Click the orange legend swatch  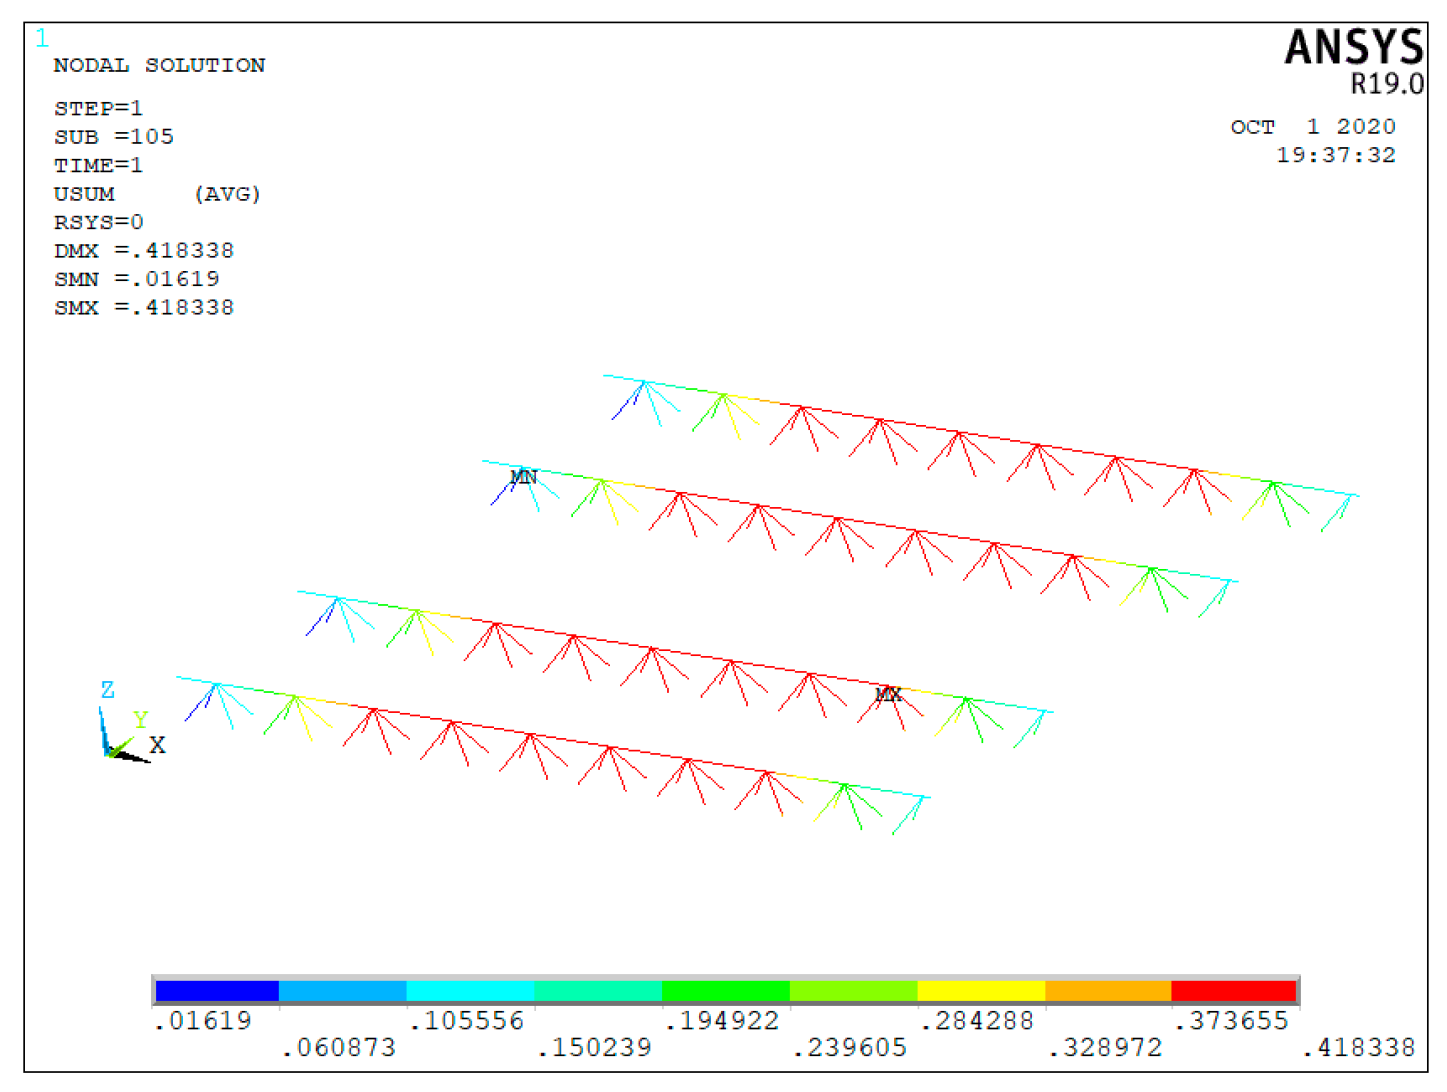(x=1108, y=990)
